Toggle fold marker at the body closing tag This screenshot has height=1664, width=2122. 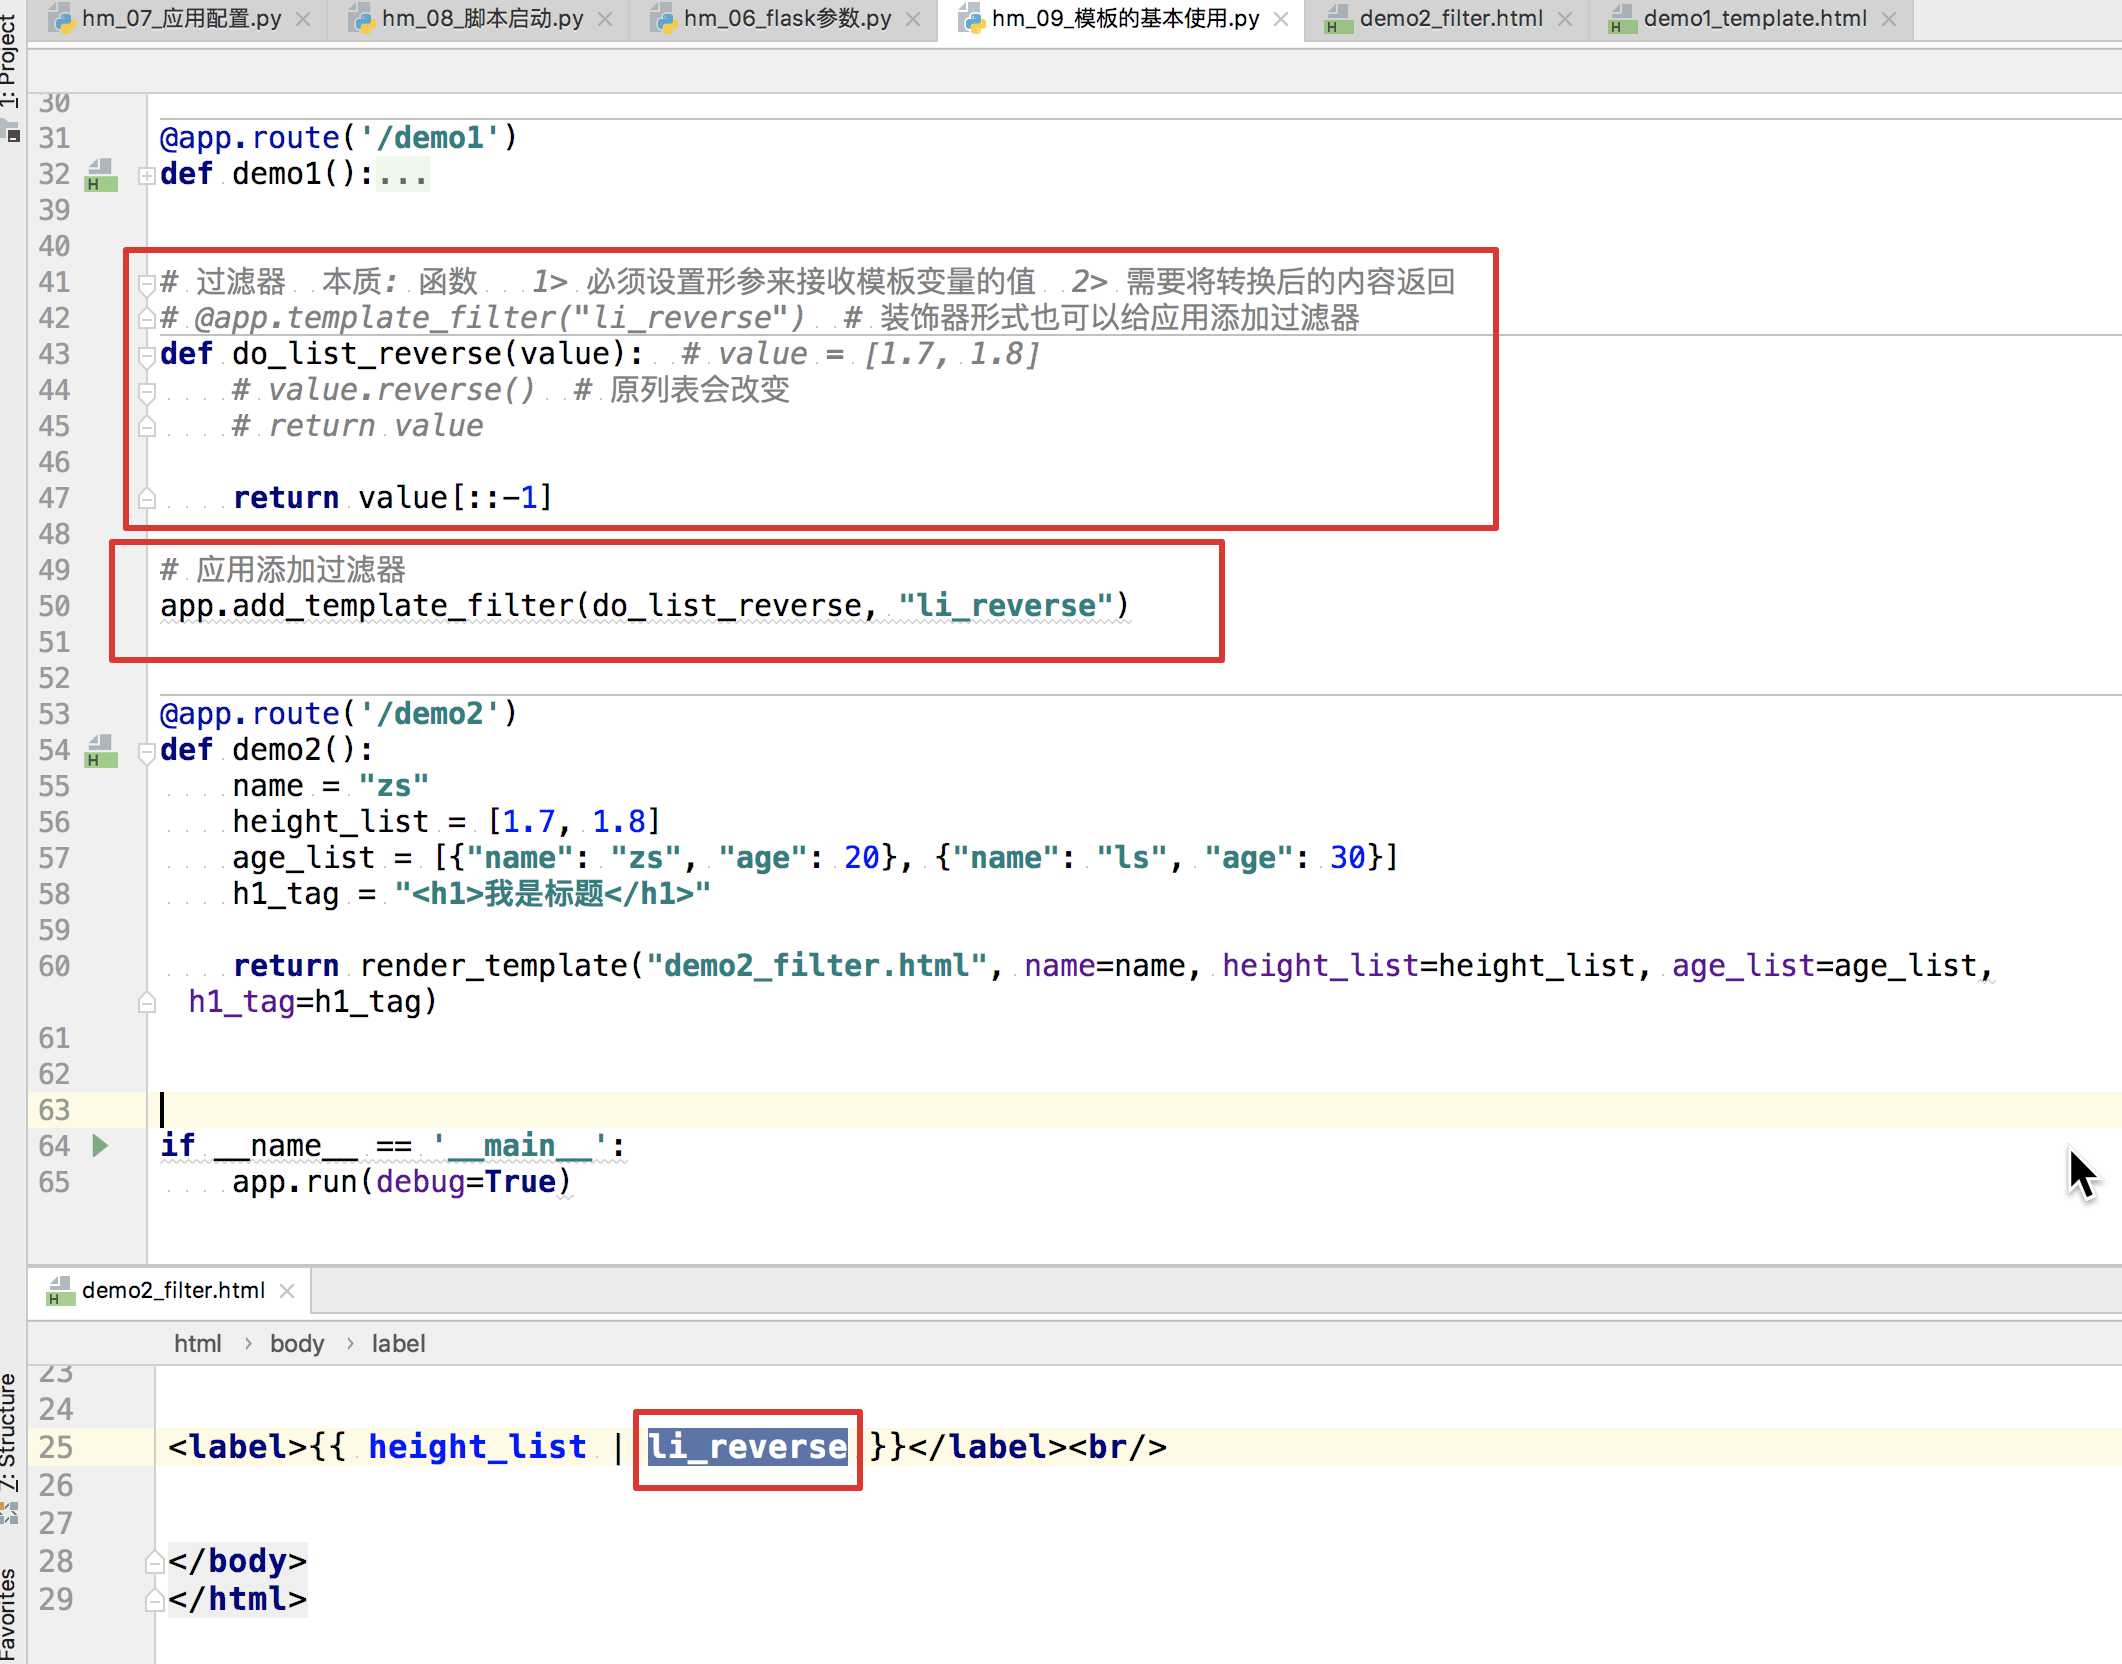(155, 1561)
